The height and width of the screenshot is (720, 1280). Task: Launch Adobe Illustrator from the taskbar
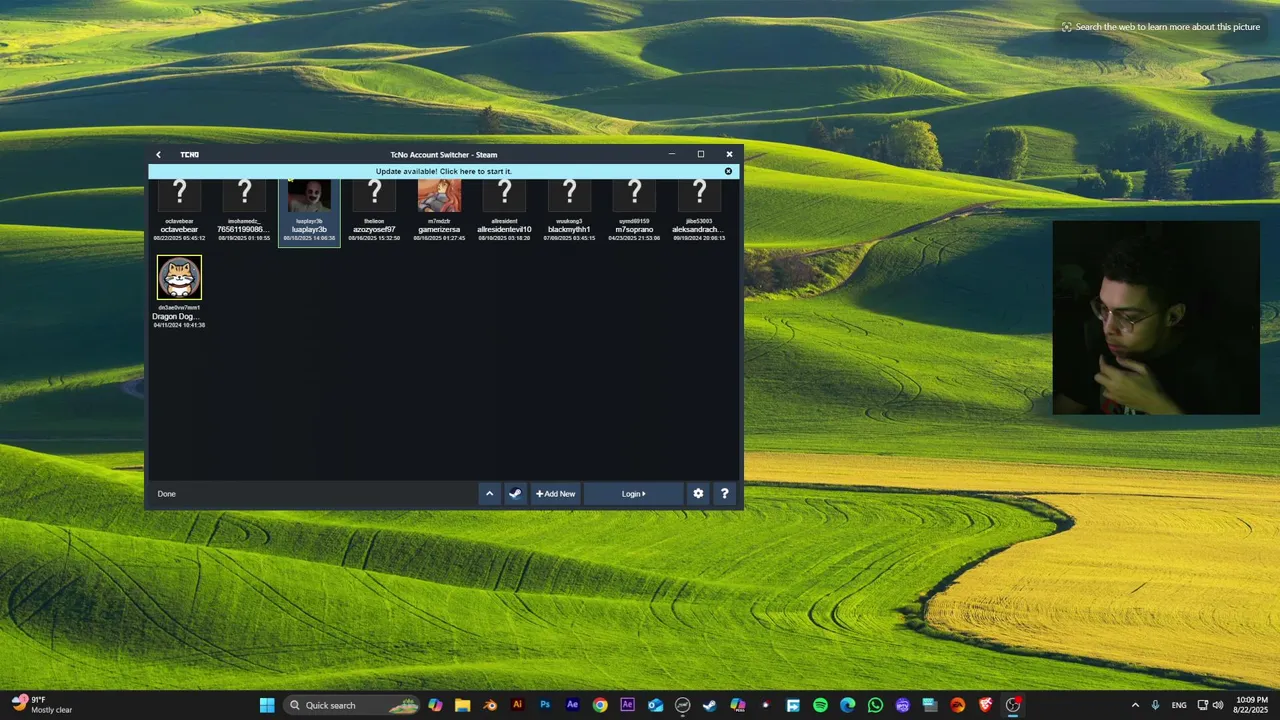tap(517, 705)
